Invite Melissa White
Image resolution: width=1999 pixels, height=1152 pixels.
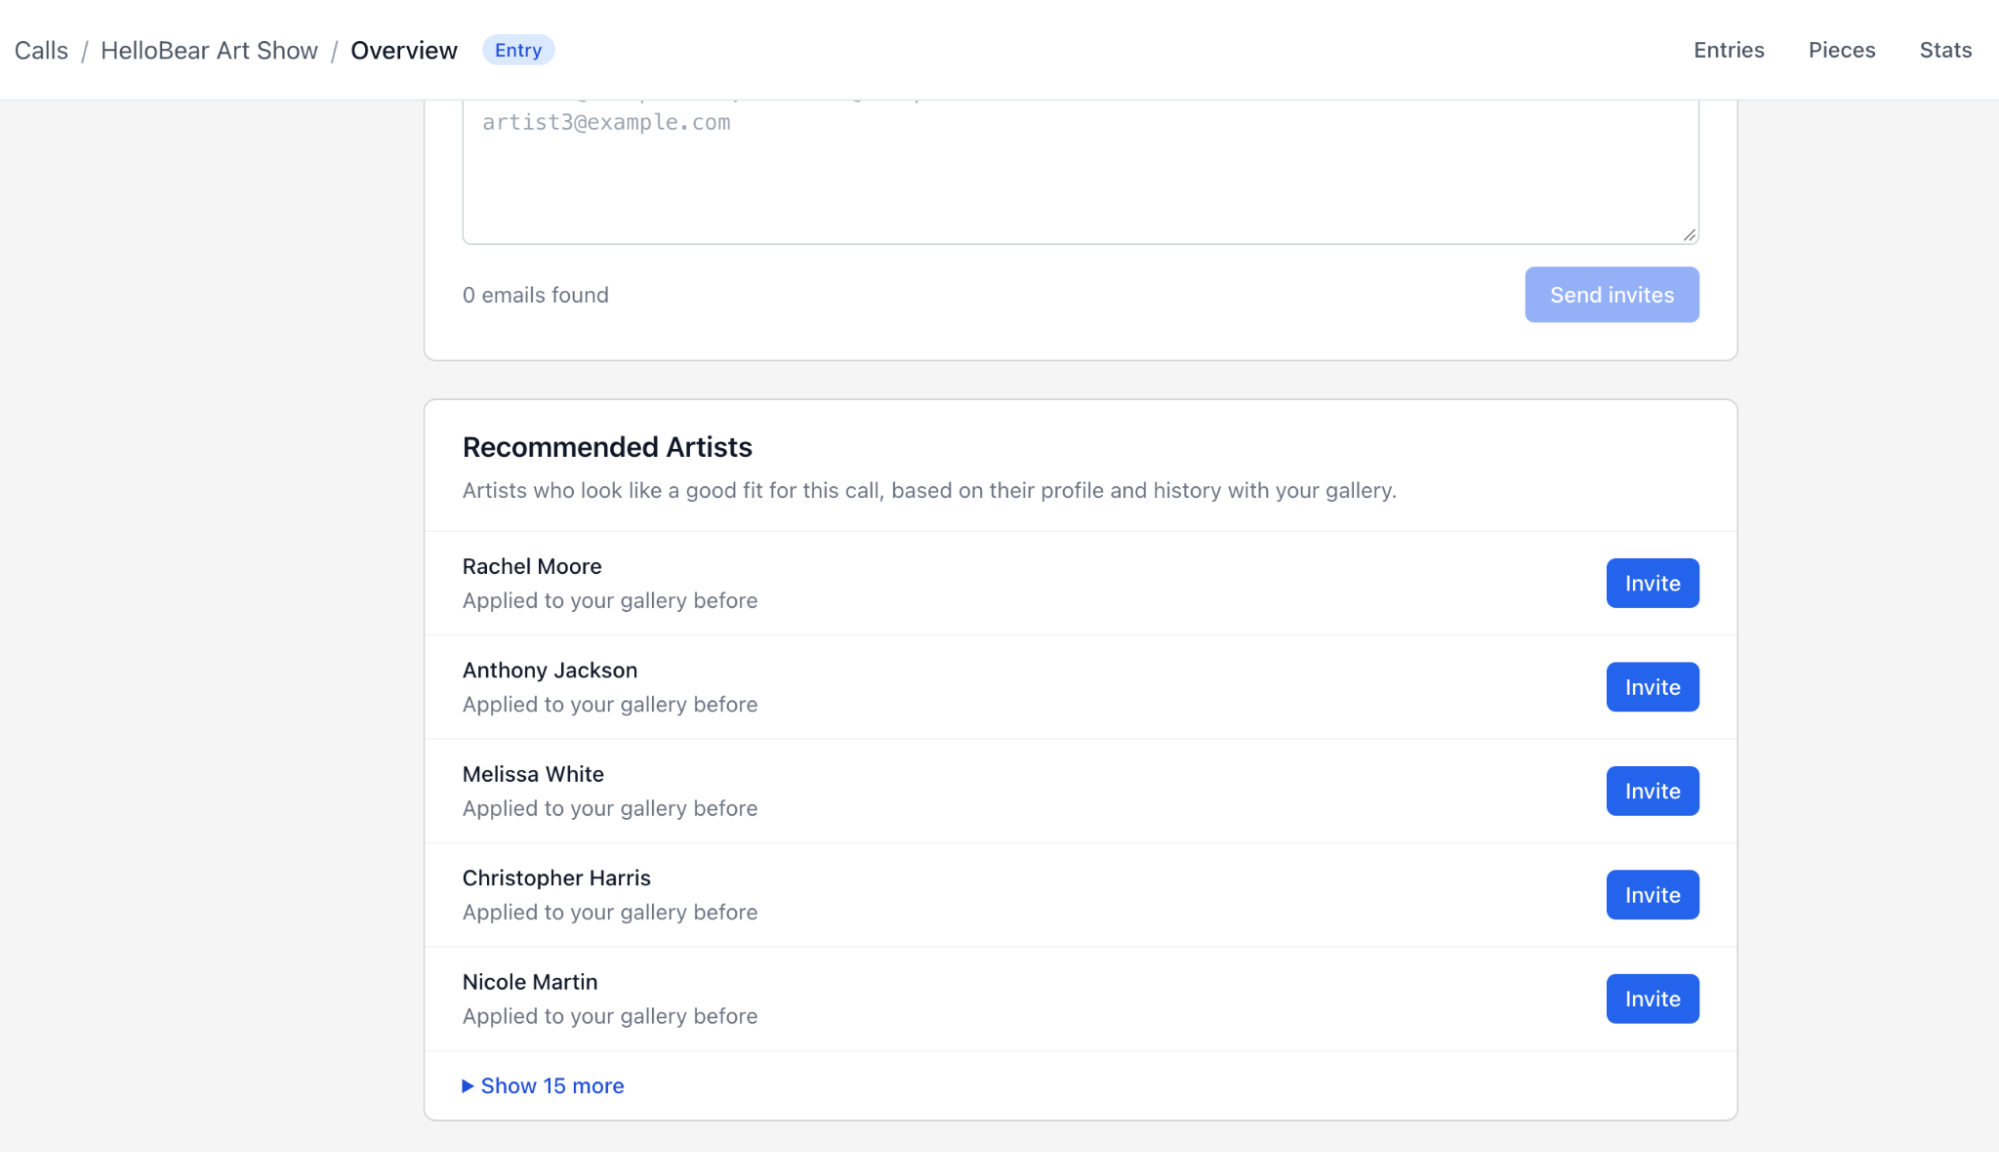click(1652, 791)
